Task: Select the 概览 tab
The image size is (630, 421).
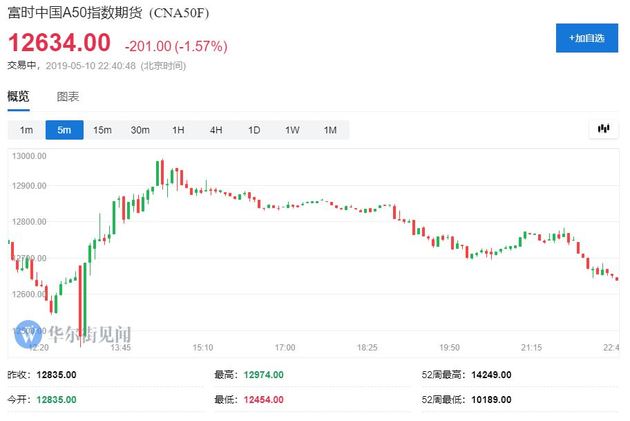Action: click(18, 96)
